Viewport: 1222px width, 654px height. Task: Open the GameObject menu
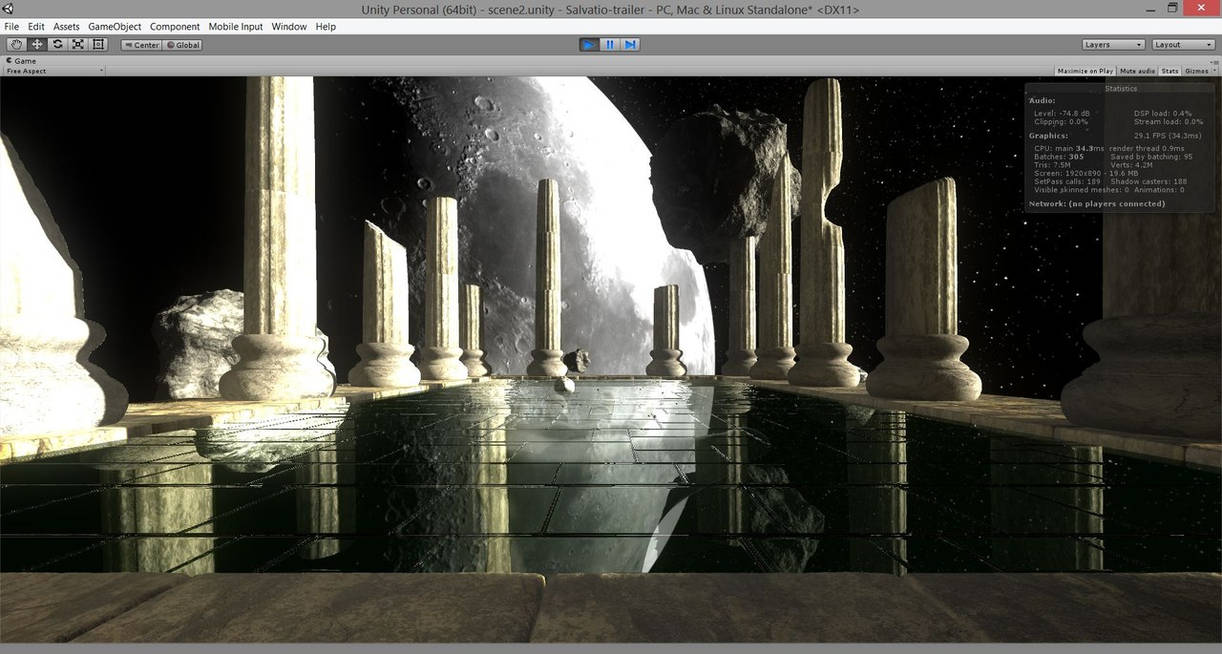click(x=115, y=27)
